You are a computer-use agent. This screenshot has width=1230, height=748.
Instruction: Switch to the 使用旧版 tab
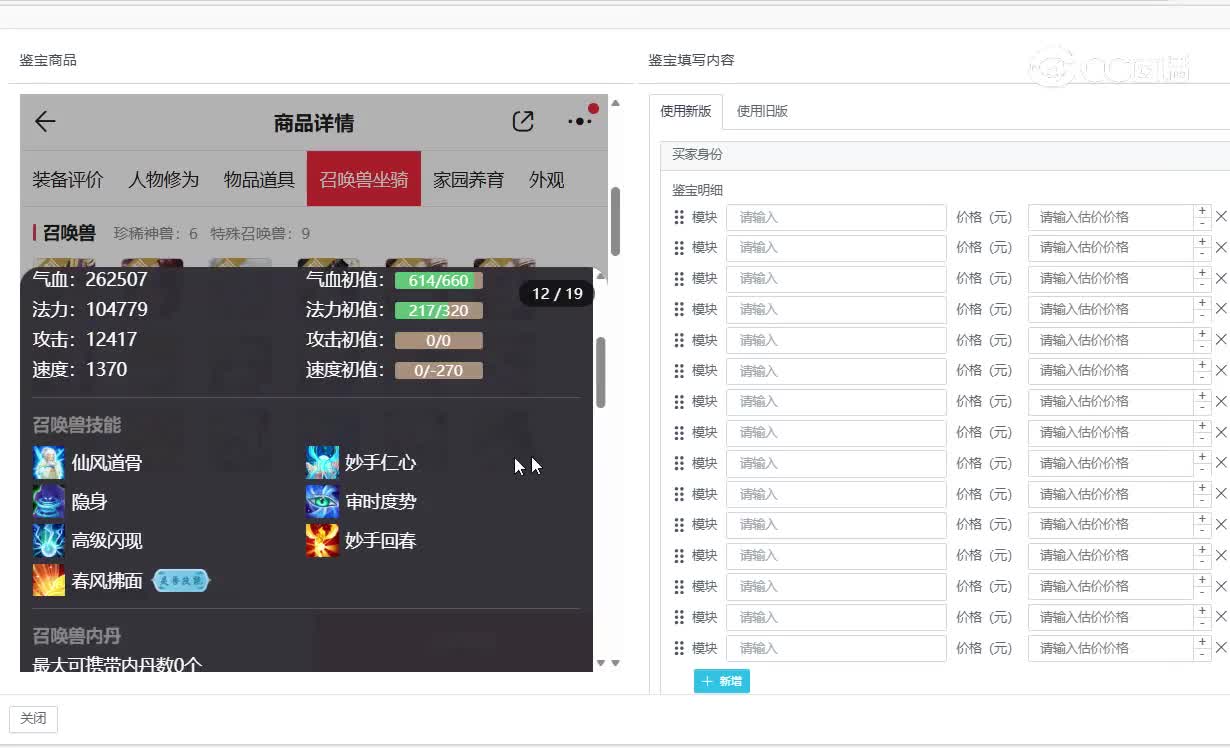pyautogui.click(x=763, y=111)
